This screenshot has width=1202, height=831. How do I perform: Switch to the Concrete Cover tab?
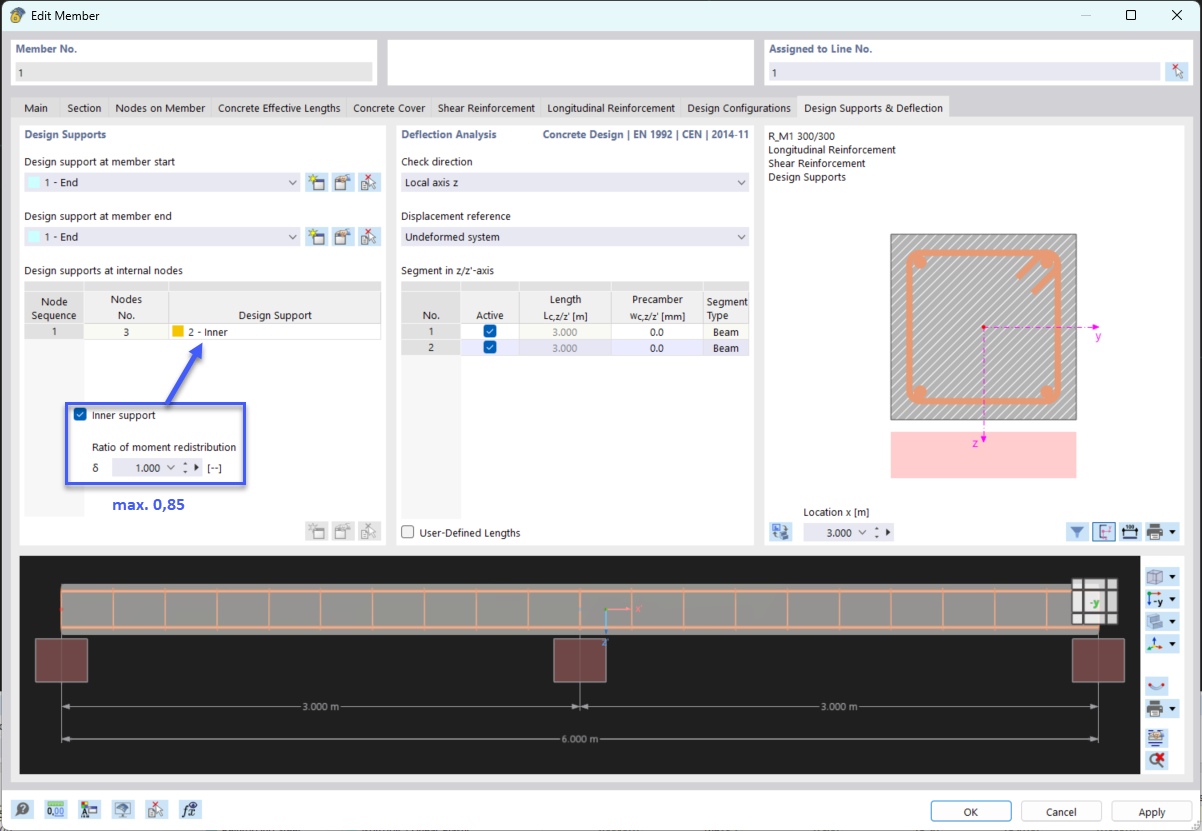click(389, 107)
